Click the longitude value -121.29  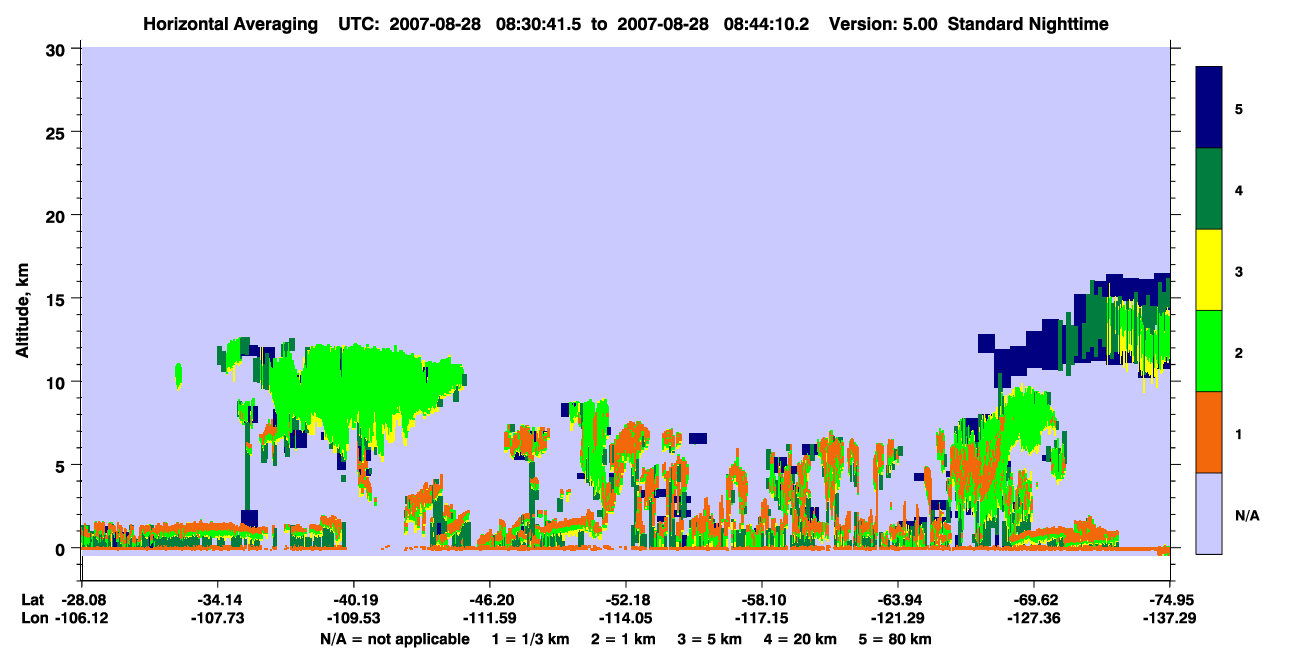click(x=898, y=619)
